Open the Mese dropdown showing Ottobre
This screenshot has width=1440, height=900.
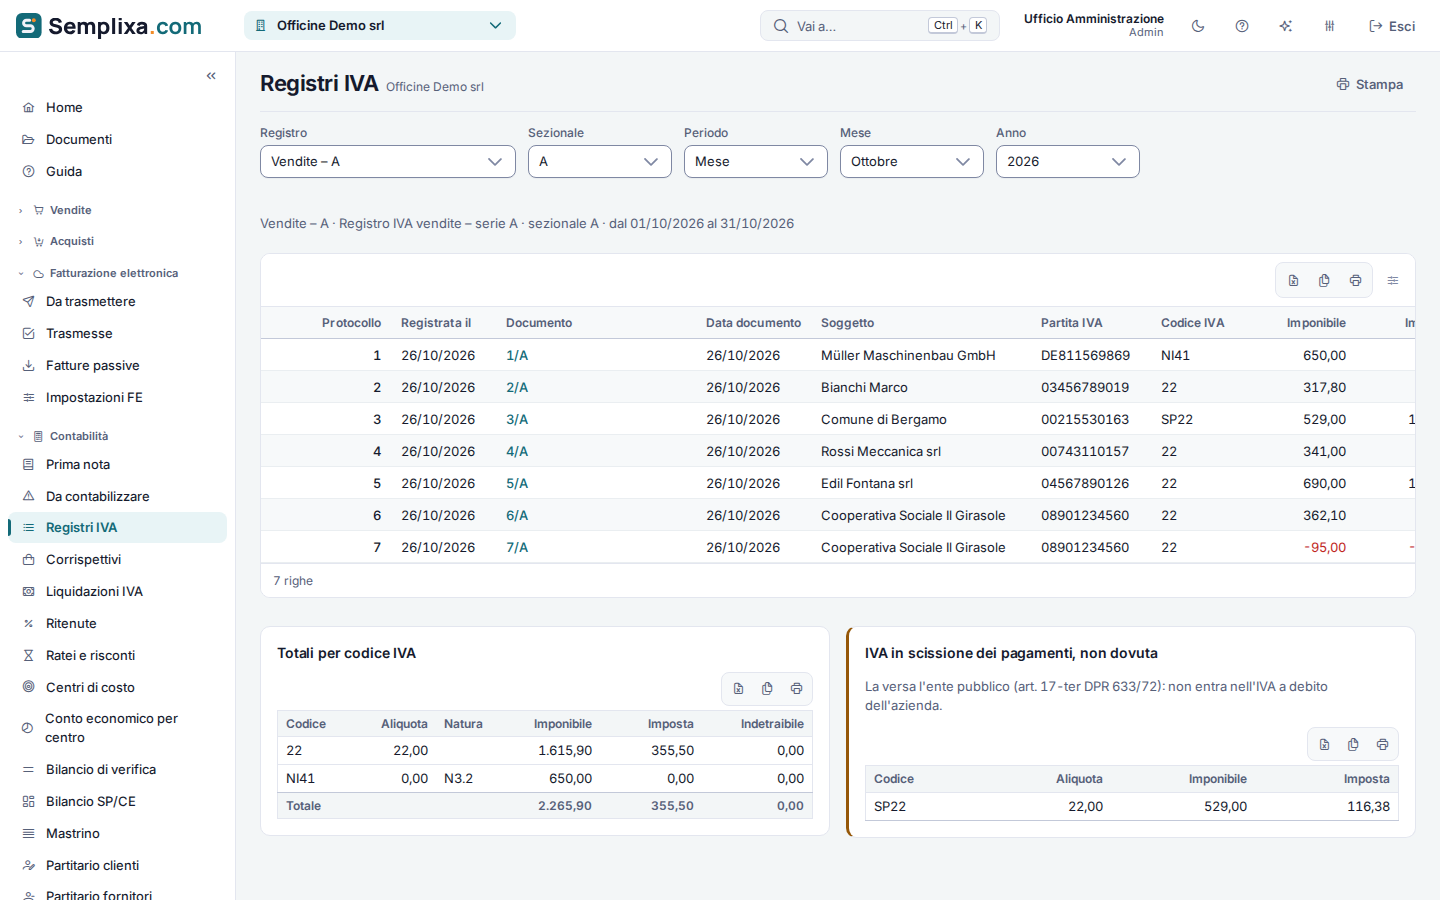pyautogui.click(x=912, y=162)
